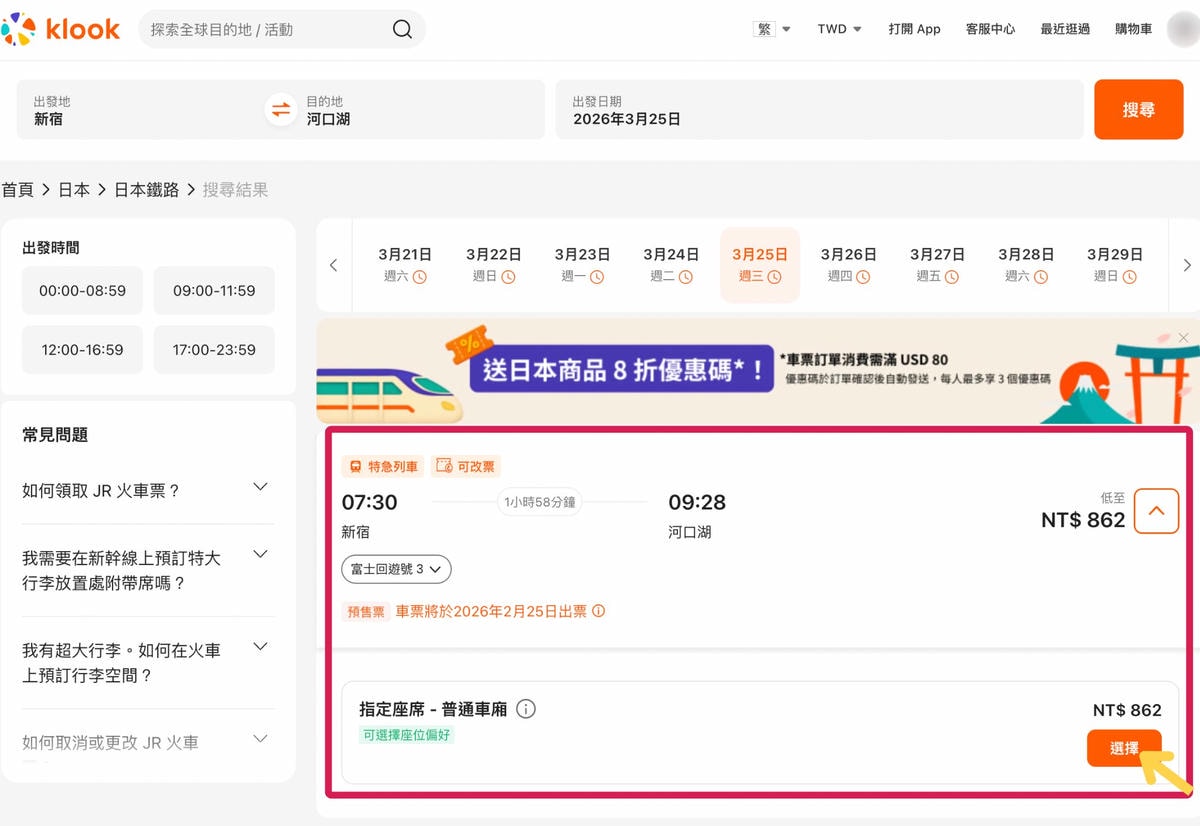Expand the 富士回遊號 3 train dropdown
The width and height of the screenshot is (1200, 826).
tap(397, 569)
